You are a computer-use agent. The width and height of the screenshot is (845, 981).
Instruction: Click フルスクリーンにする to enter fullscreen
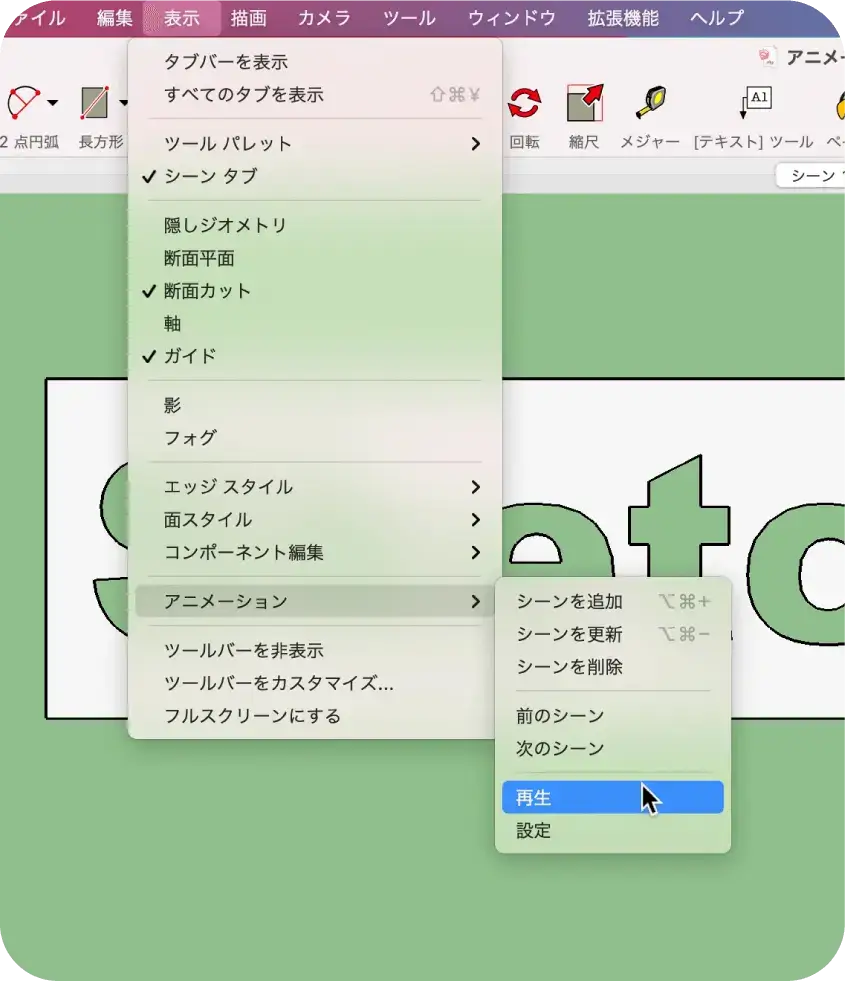point(252,716)
